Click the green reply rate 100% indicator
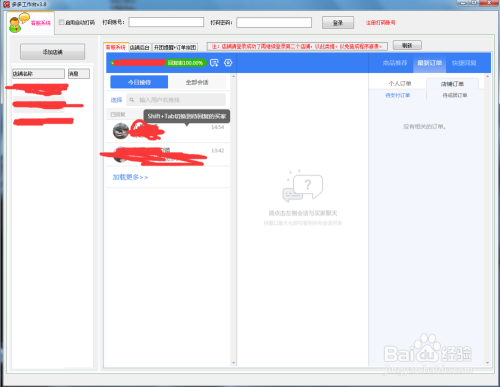Image resolution: width=500 pixels, height=387 pixels. click(x=185, y=63)
